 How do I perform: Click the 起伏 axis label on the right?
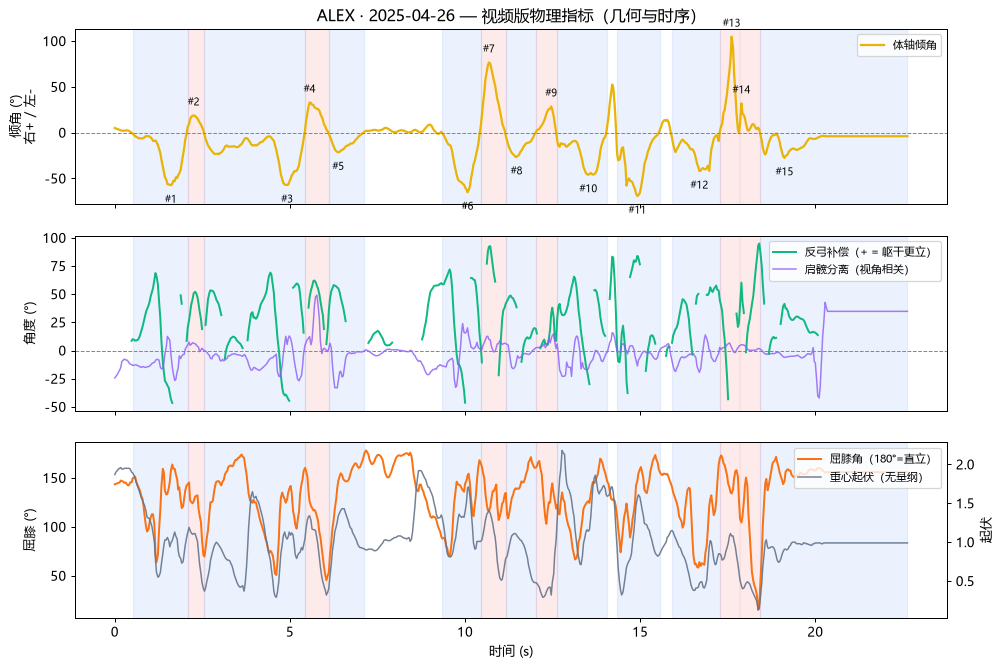(987, 530)
